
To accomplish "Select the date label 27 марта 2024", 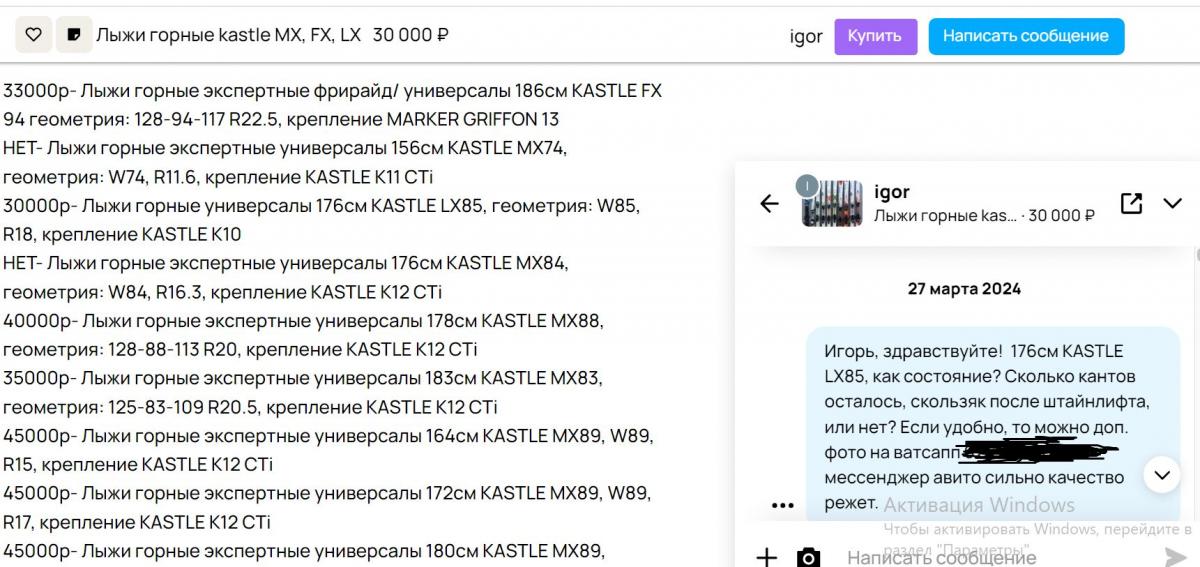I will coord(964,289).
